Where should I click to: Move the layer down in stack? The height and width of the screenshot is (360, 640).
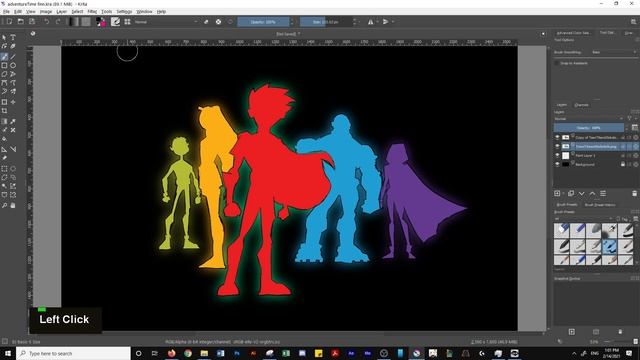click(582, 193)
